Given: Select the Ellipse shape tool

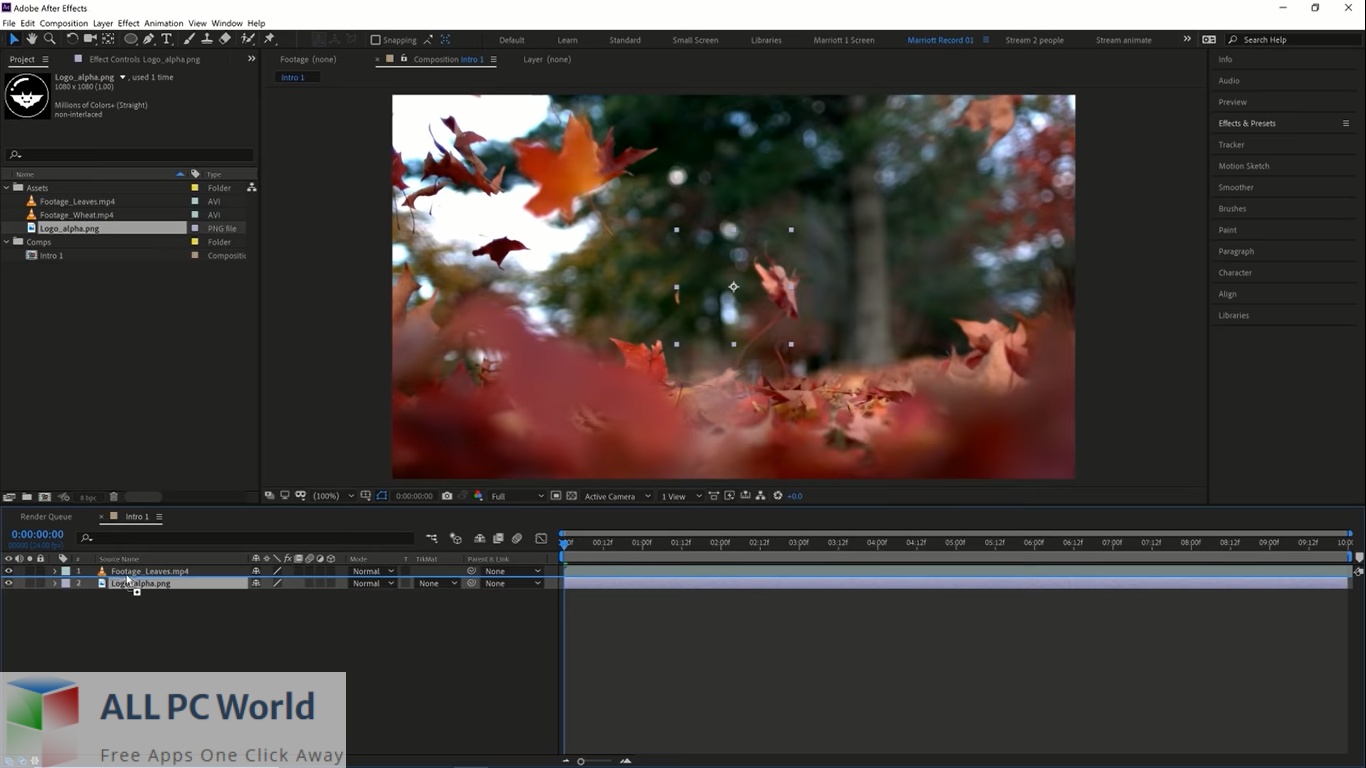Looking at the screenshot, I should [x=131, y=39].
